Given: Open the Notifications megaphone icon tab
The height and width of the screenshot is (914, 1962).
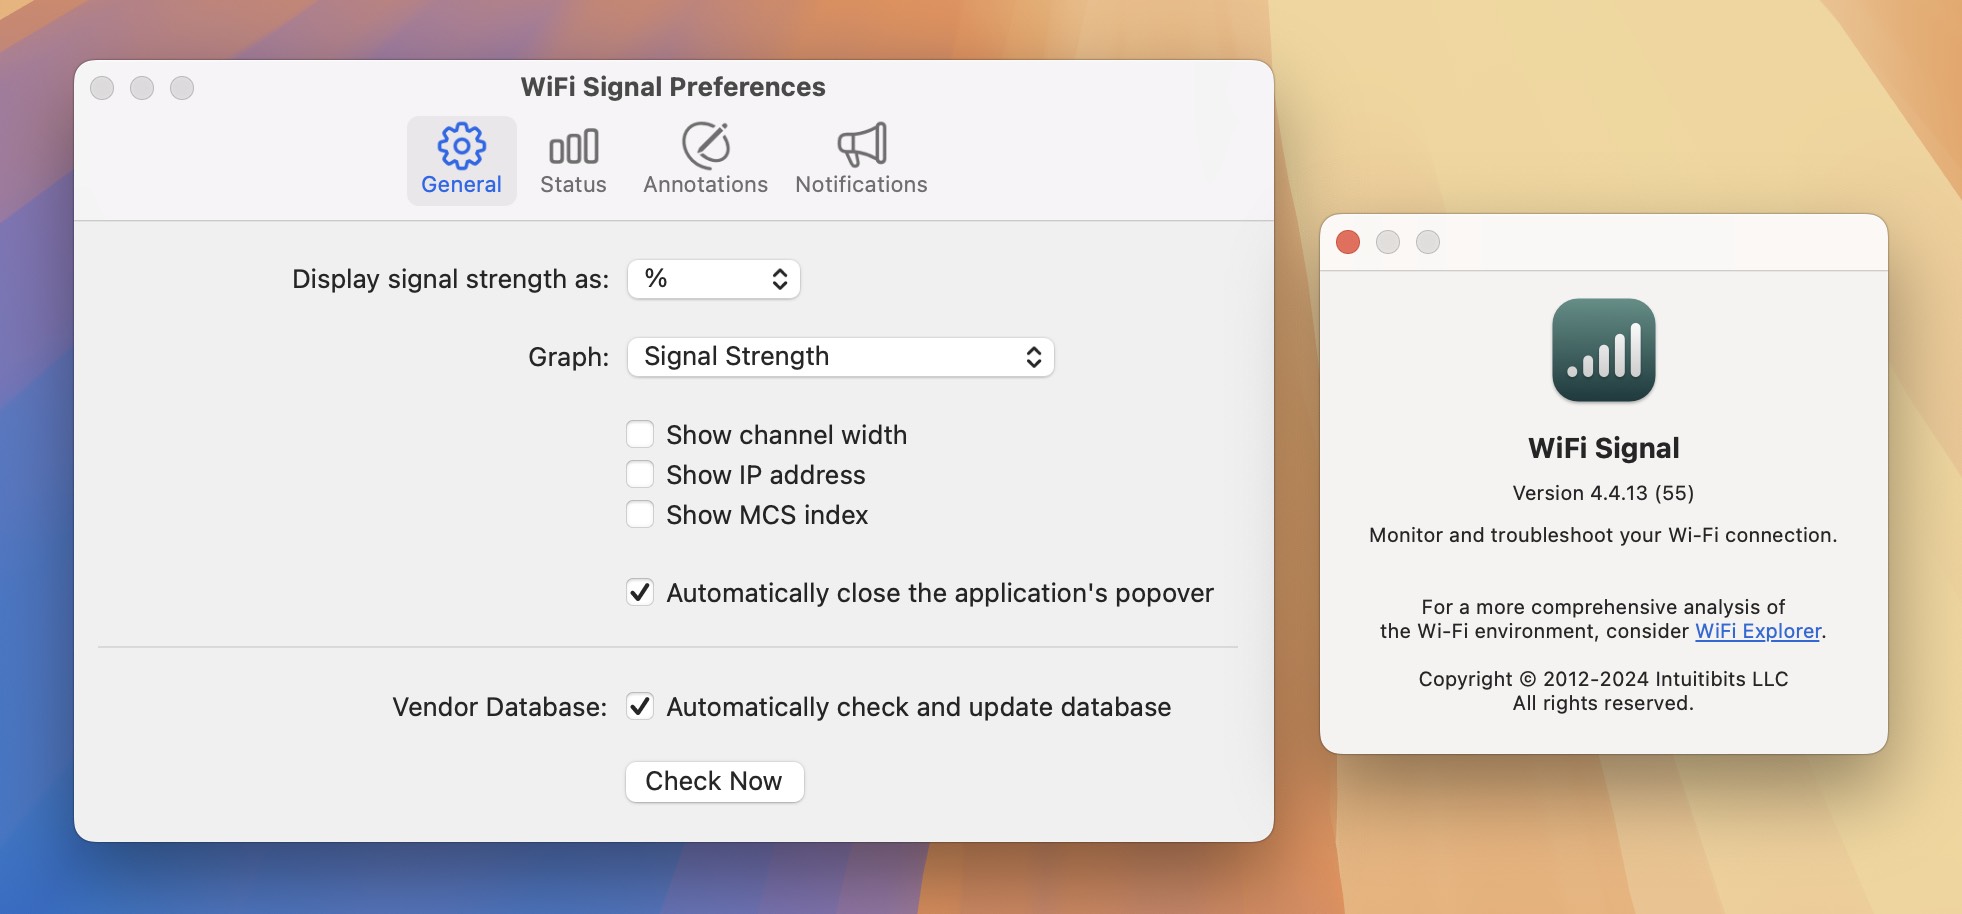Looking at the screenshot, I should pyautogui.click(x=861, y=160).
